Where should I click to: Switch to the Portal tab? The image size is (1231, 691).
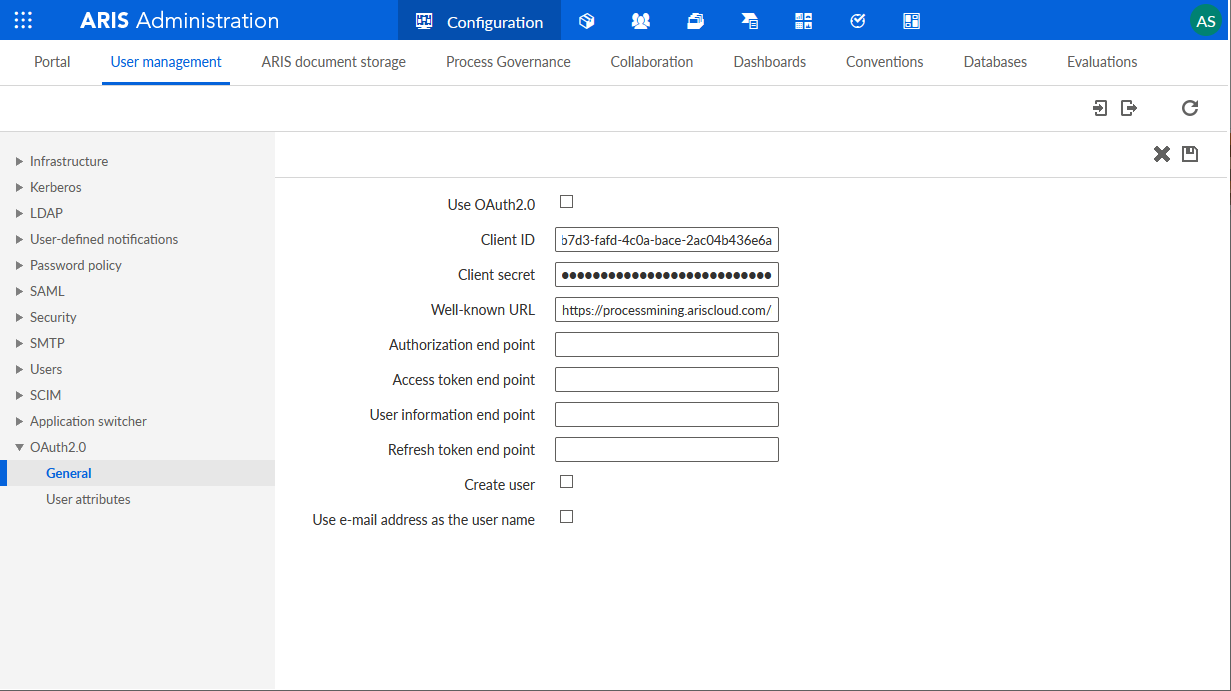(x=52, y=62)
